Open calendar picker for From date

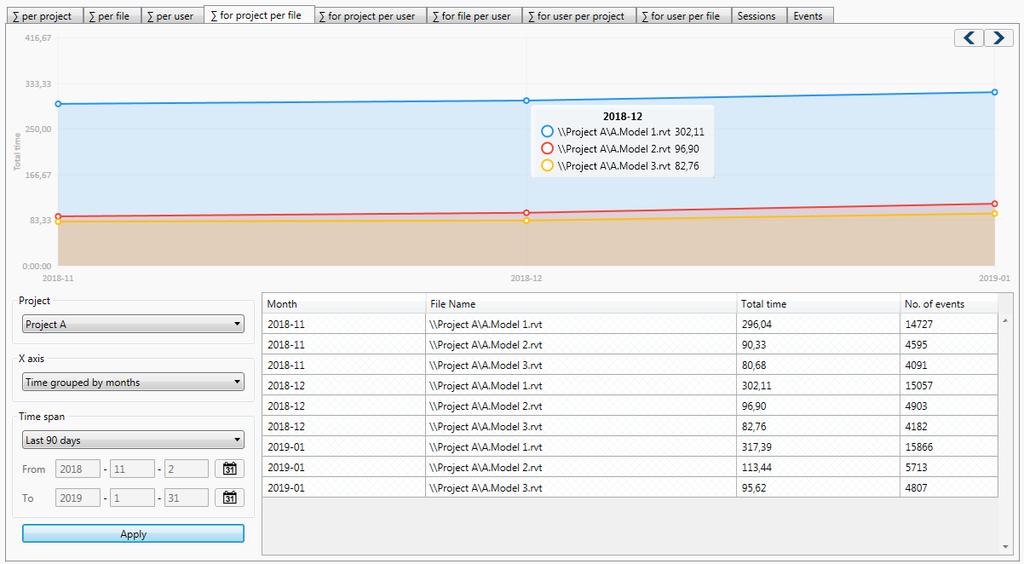229,469
